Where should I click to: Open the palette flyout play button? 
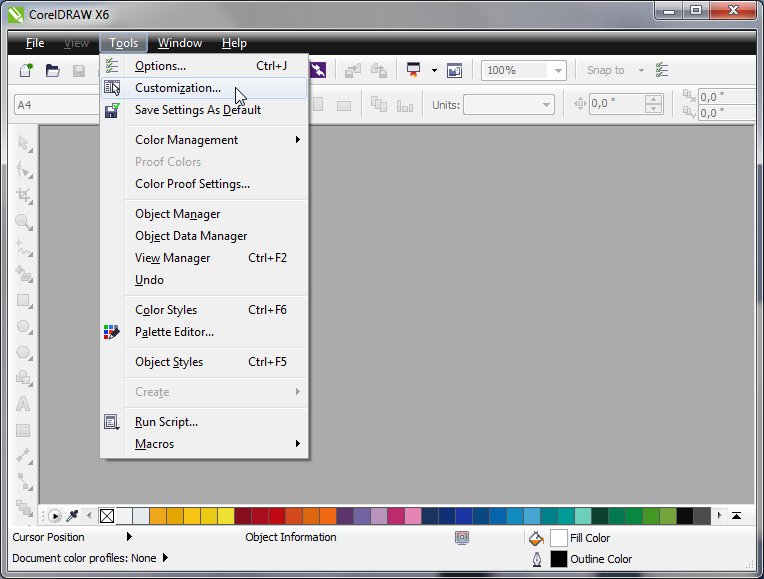(x=55, y=516)
